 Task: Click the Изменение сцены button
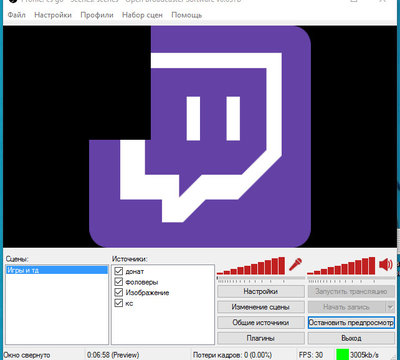tap(261, 307)
